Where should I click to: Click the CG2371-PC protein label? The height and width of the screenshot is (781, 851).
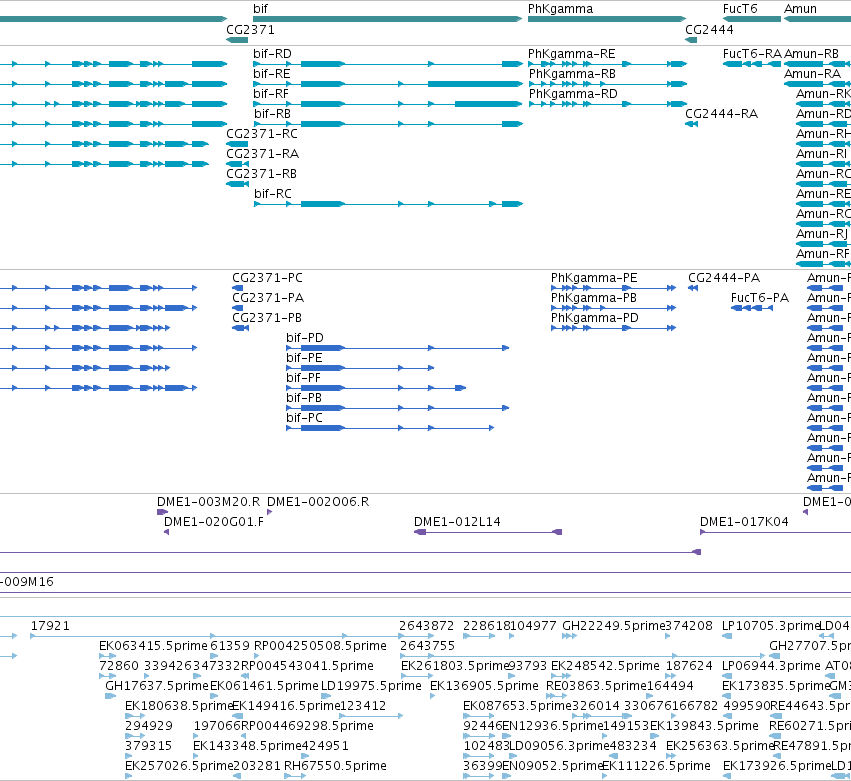tap(268, 278)
